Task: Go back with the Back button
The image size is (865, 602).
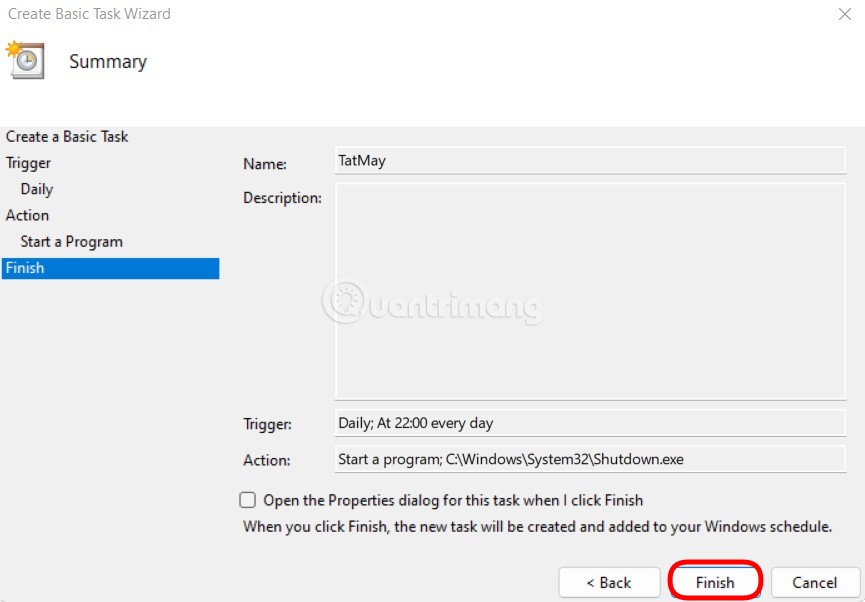Action: click(609, 583)
